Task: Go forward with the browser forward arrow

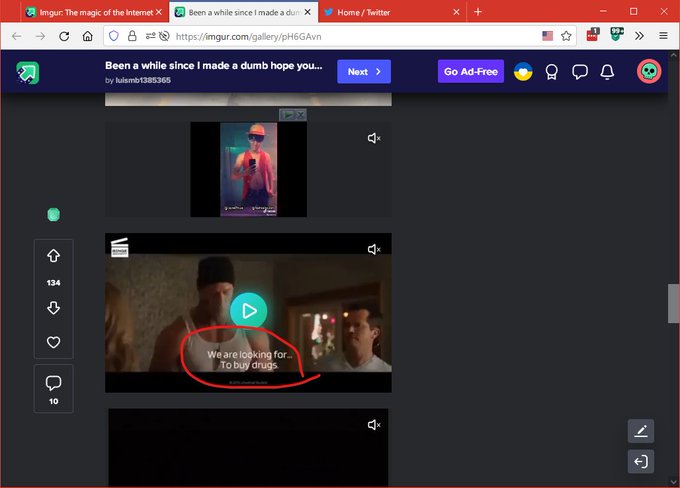Action: 40,36
